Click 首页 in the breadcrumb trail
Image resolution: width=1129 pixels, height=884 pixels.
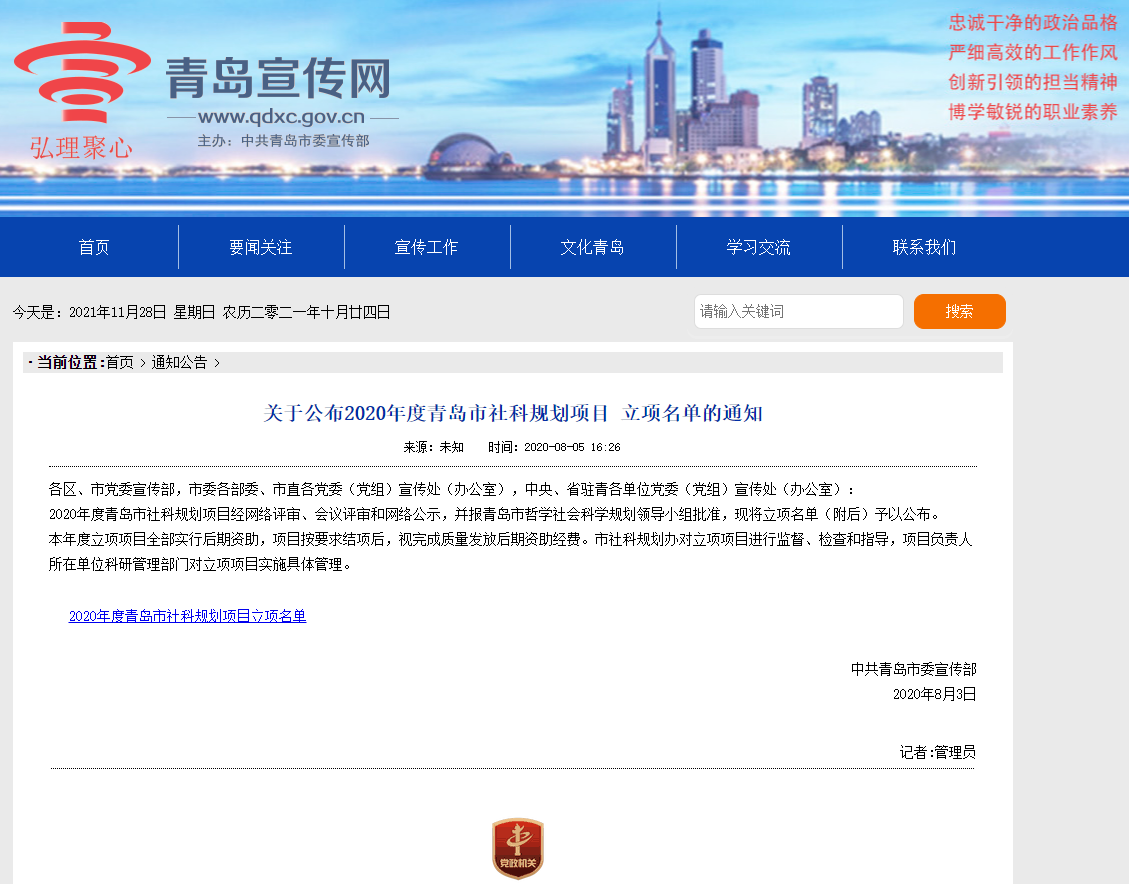119,362
